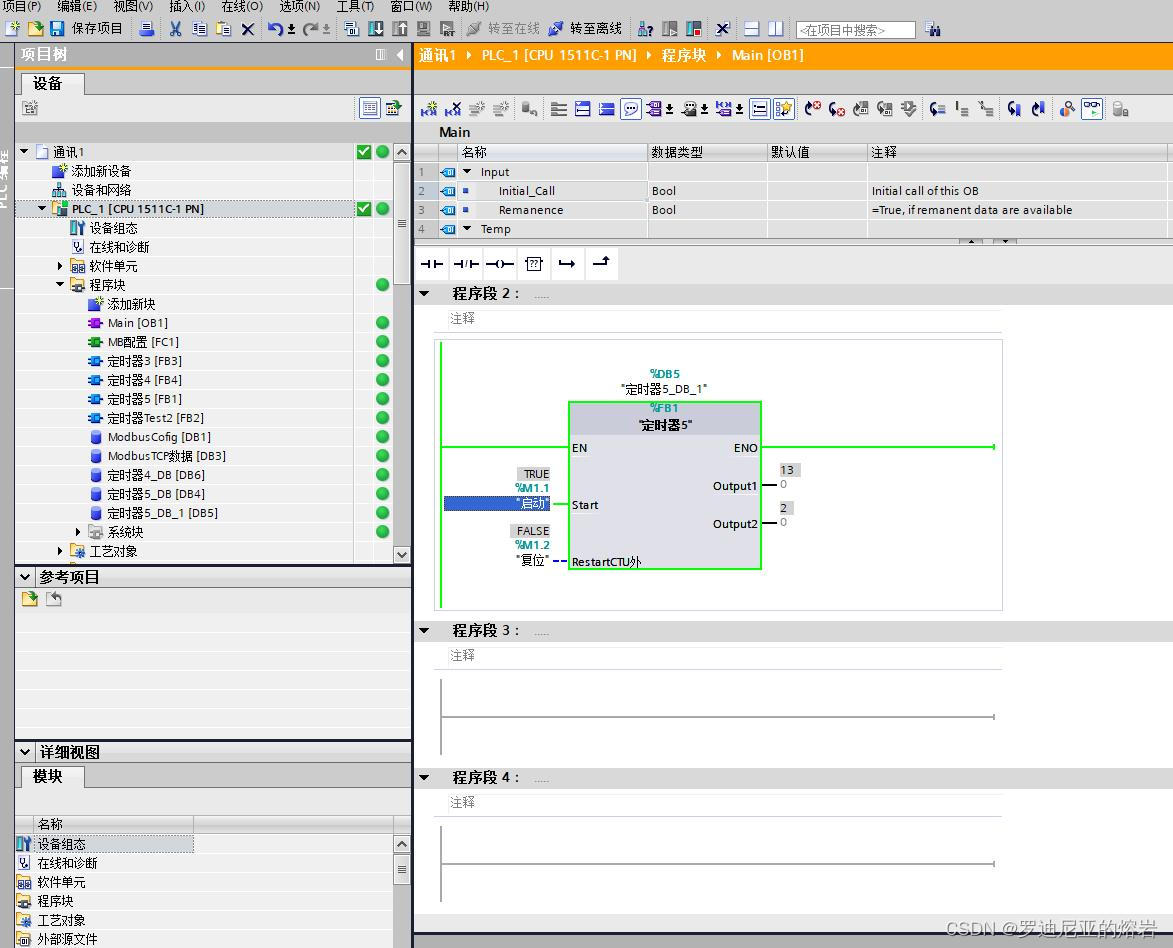
Task: Click 程序块 breadcrumb in editor title
Action: 684,55
